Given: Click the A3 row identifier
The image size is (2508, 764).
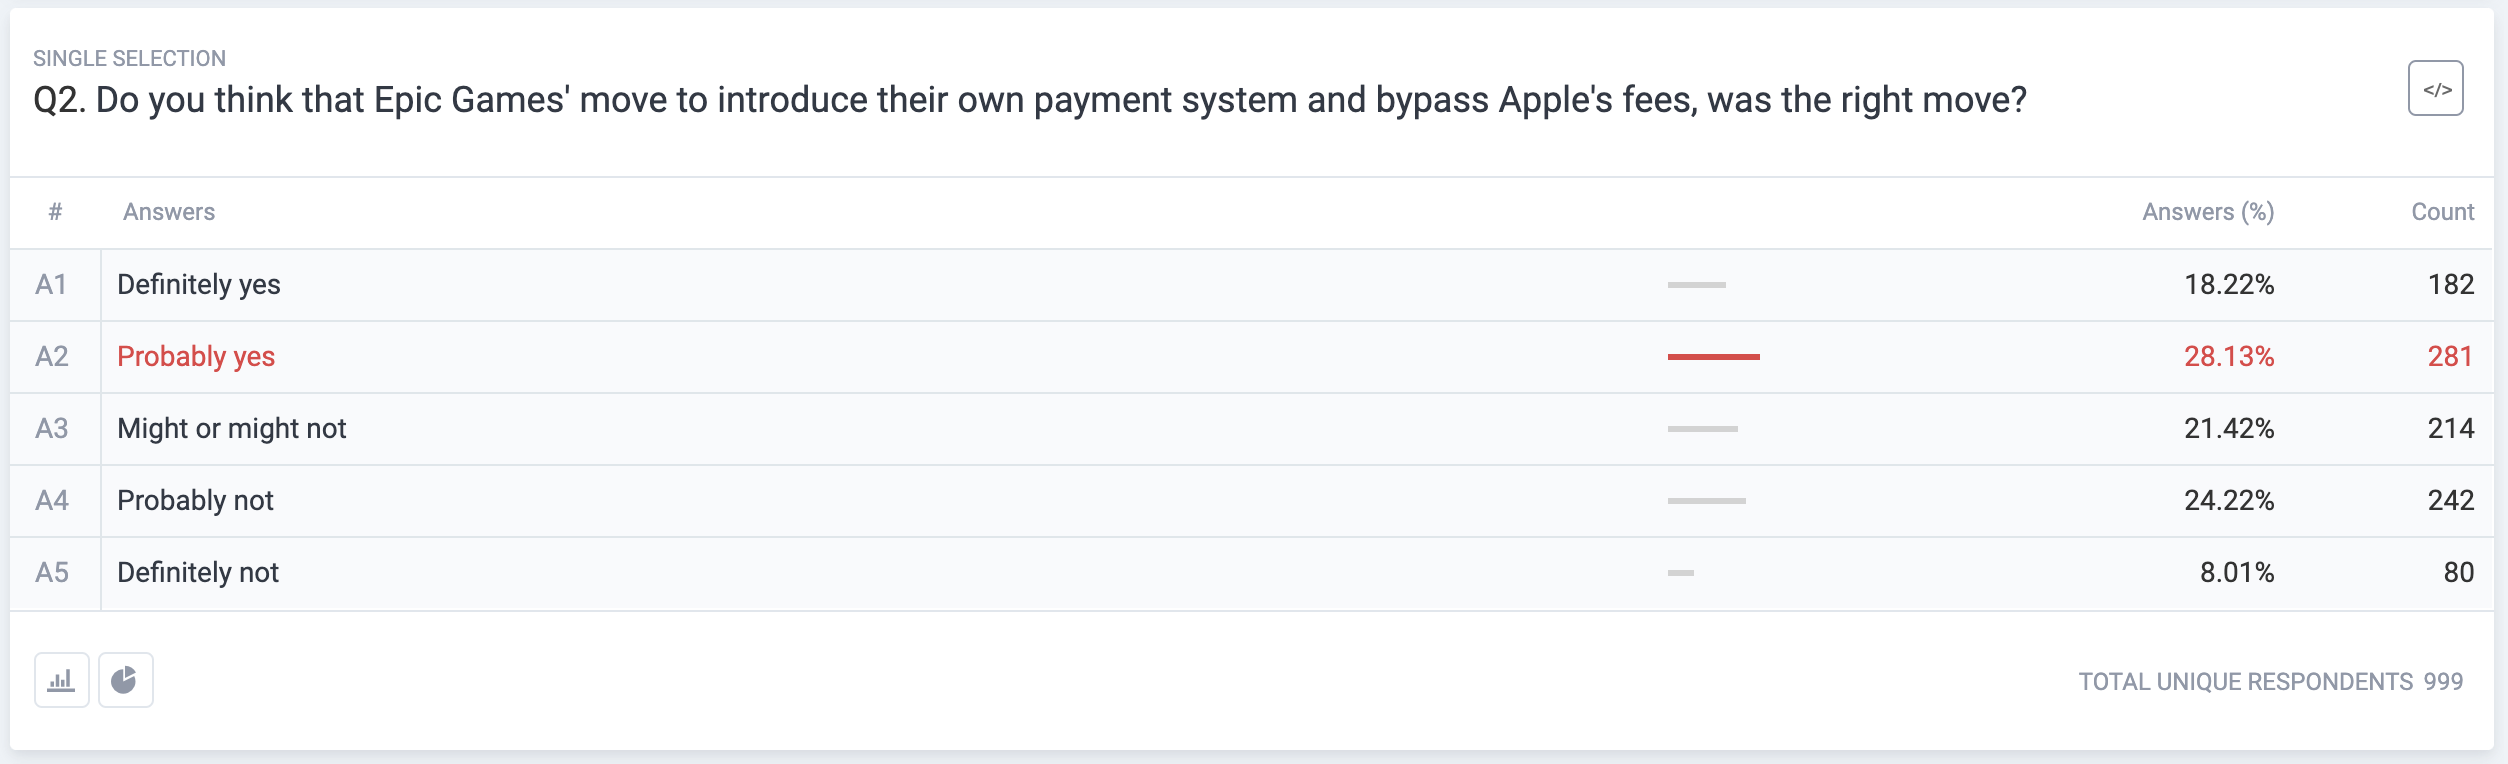Looking at the screenshot, I should tap(52, 429).
